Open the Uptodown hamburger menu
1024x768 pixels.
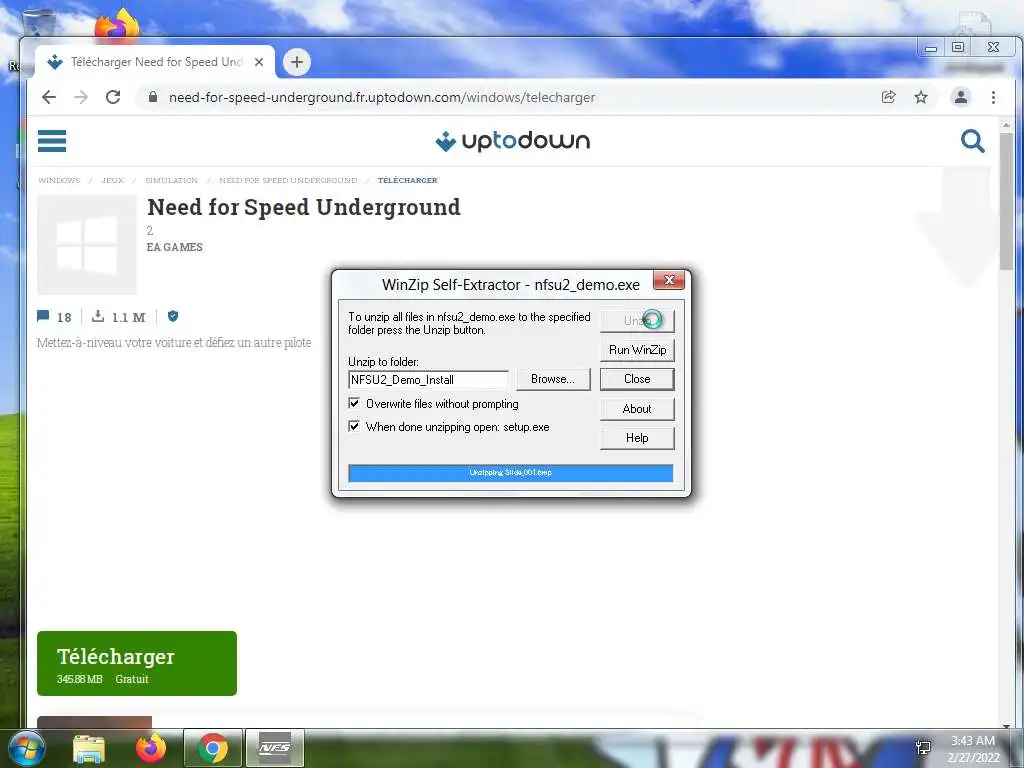(x=52, y=141)
